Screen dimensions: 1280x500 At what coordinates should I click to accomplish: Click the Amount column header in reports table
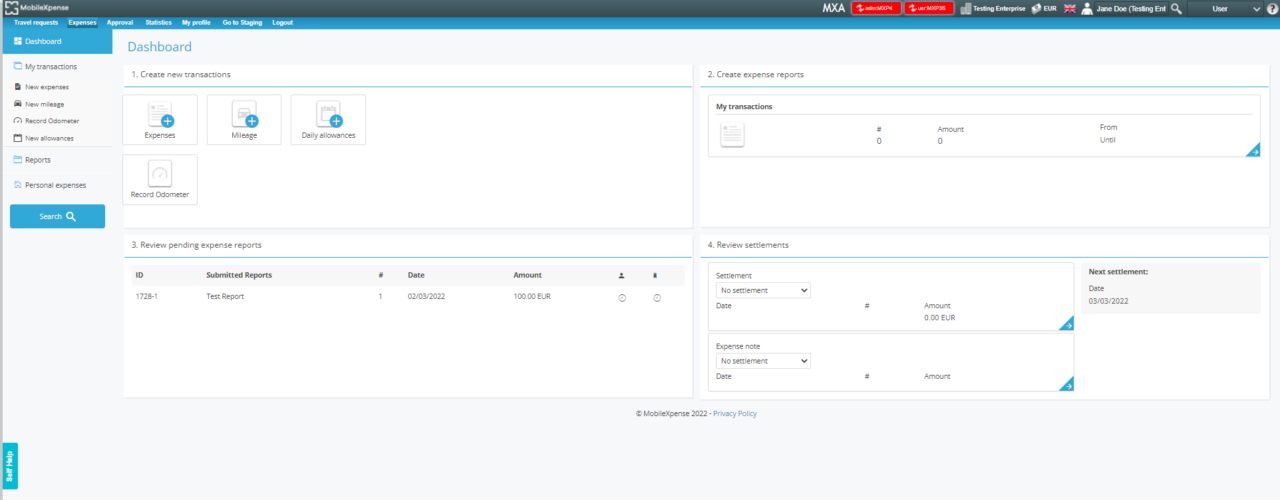tap(527, 275)
